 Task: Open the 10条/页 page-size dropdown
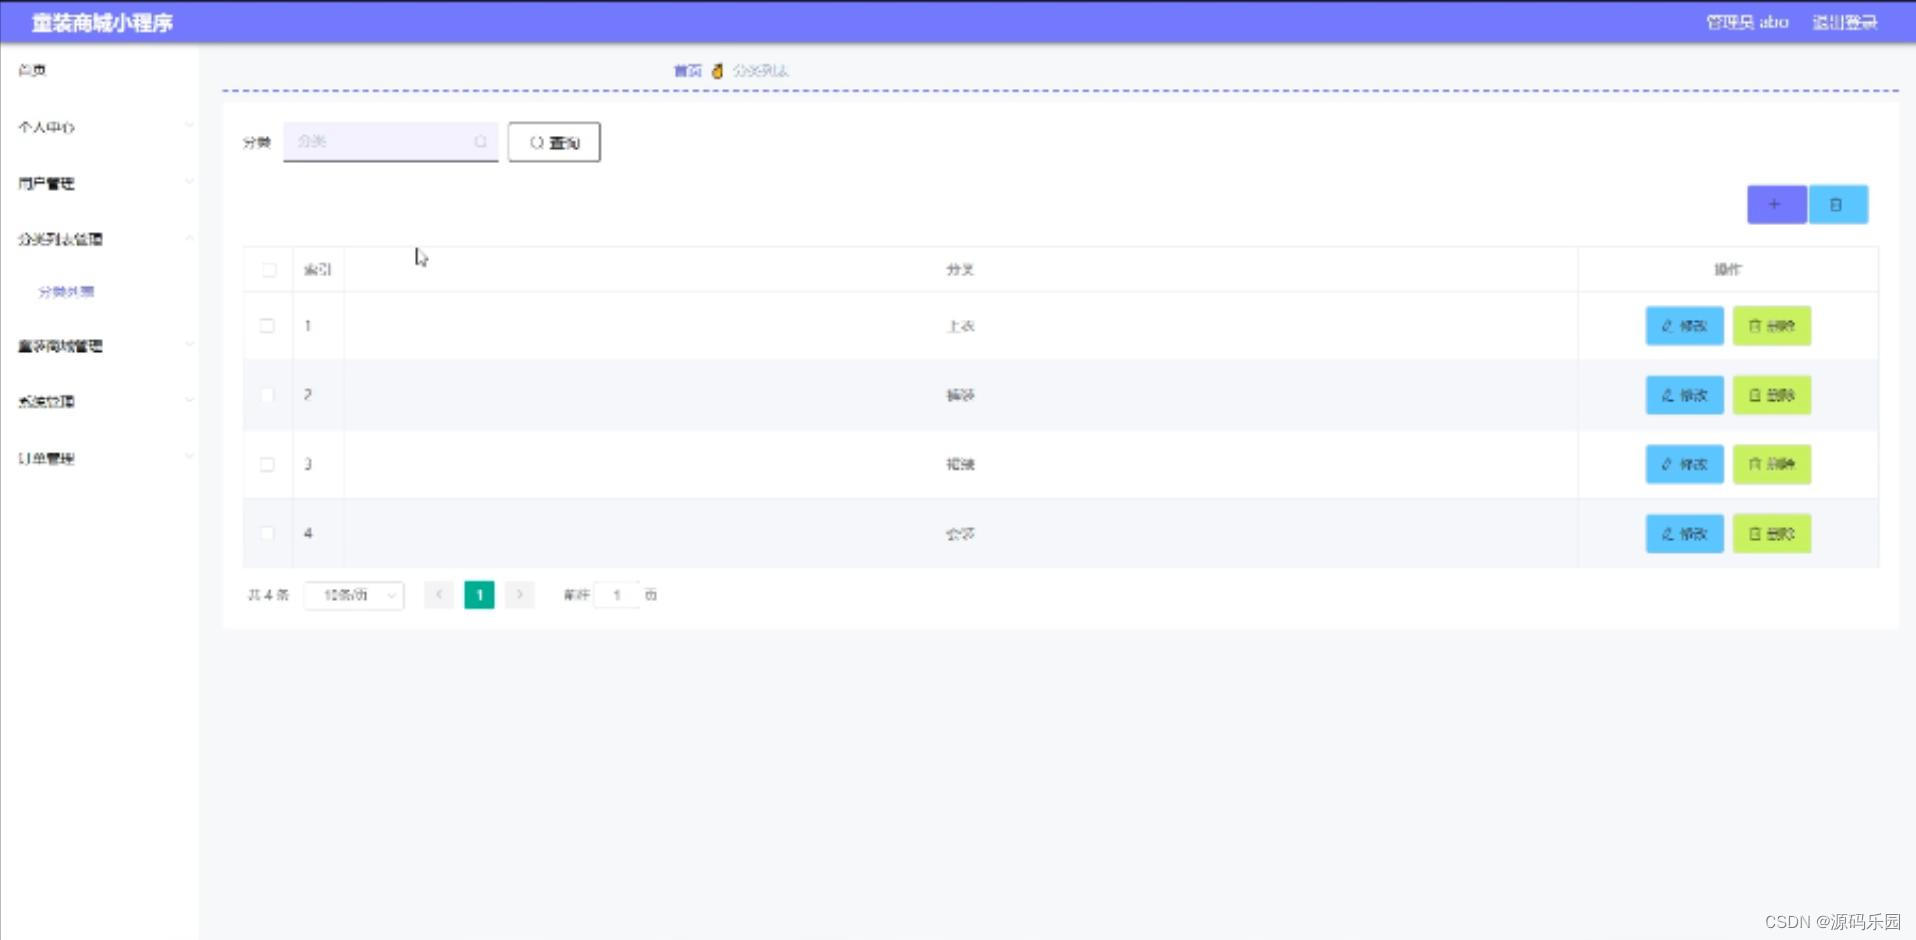pos(354,595)
